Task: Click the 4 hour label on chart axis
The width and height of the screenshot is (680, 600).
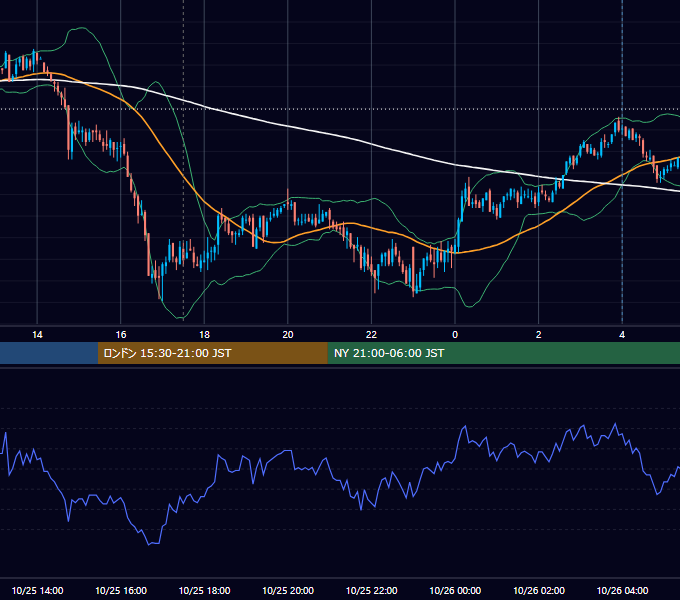Action: pyautogui.click(x=622, y=335)
